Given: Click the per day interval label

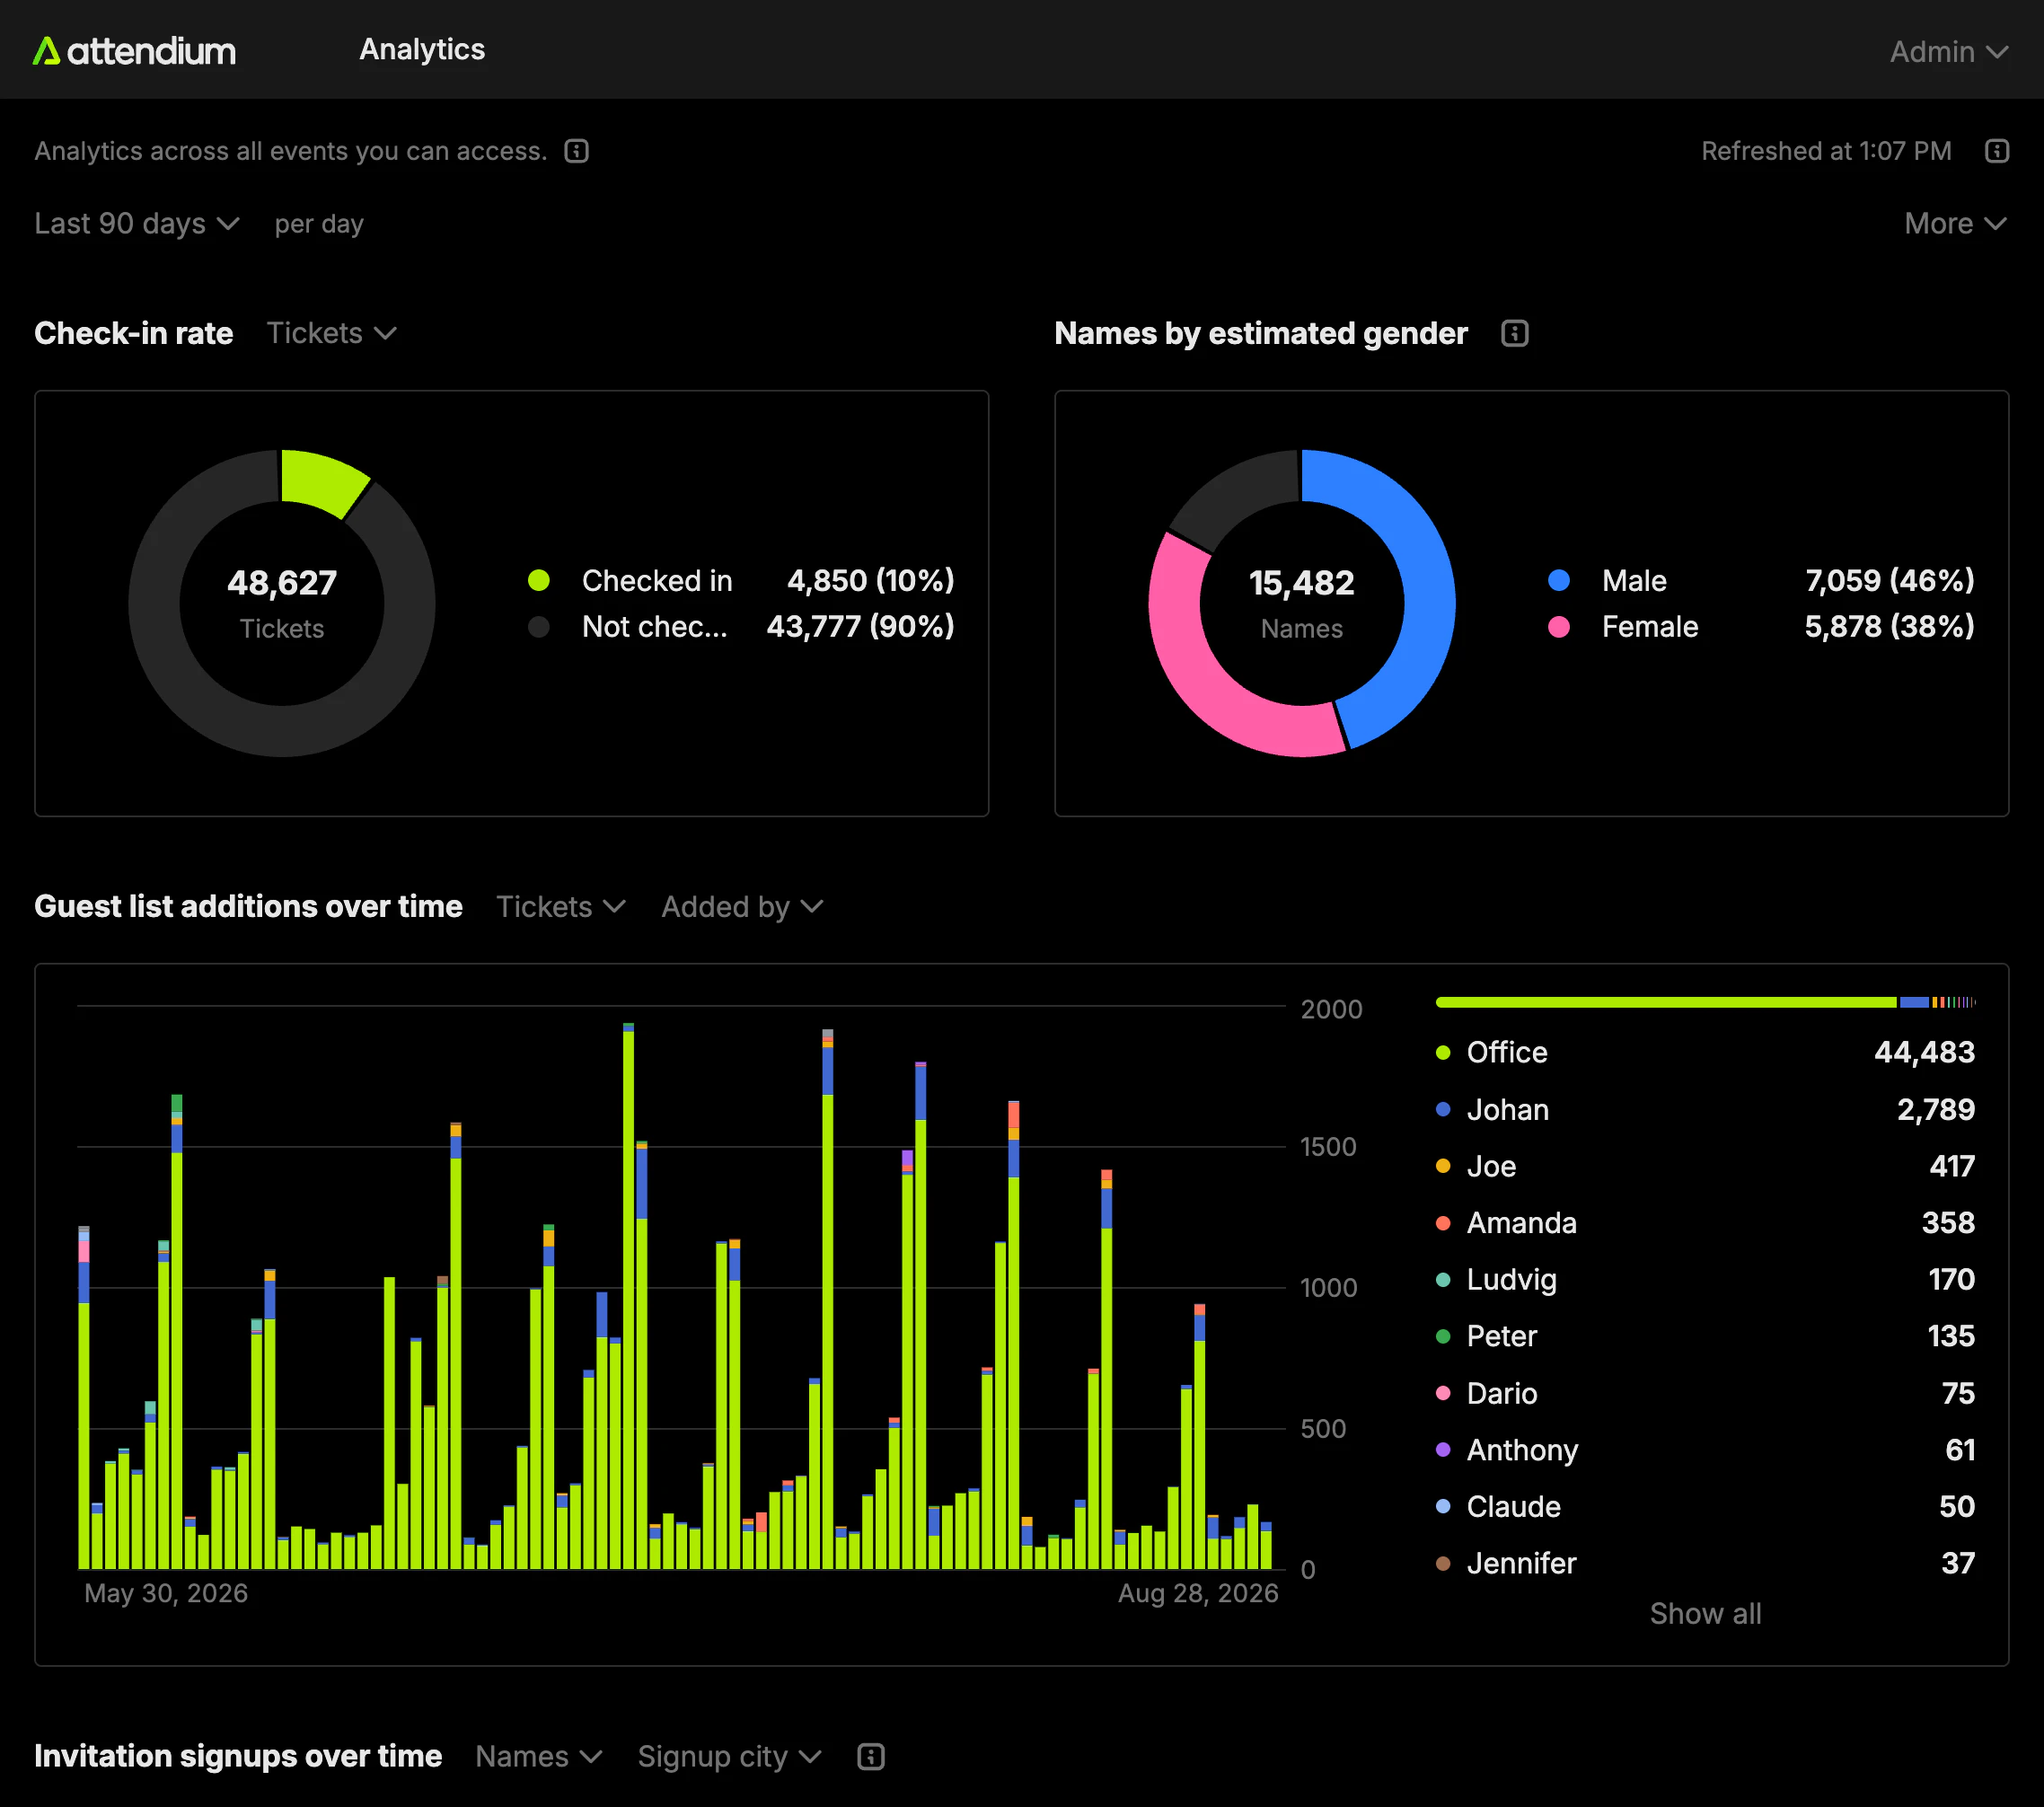Looking at the screenshot, I should coord(319,223).
